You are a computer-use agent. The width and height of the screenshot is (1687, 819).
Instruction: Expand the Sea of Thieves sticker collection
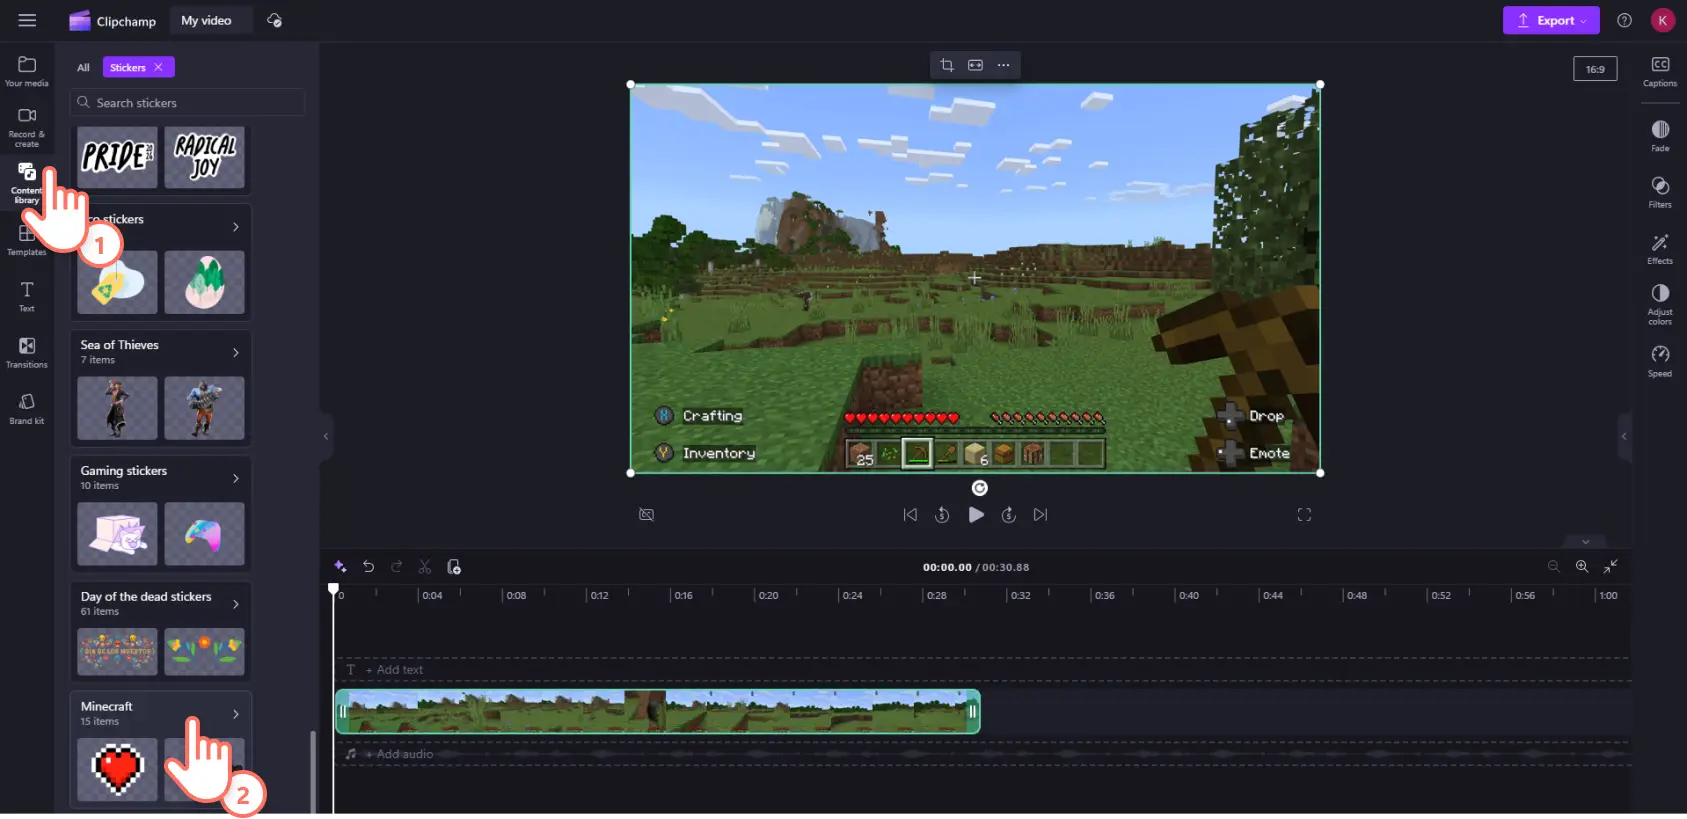[x=236, y=352]
